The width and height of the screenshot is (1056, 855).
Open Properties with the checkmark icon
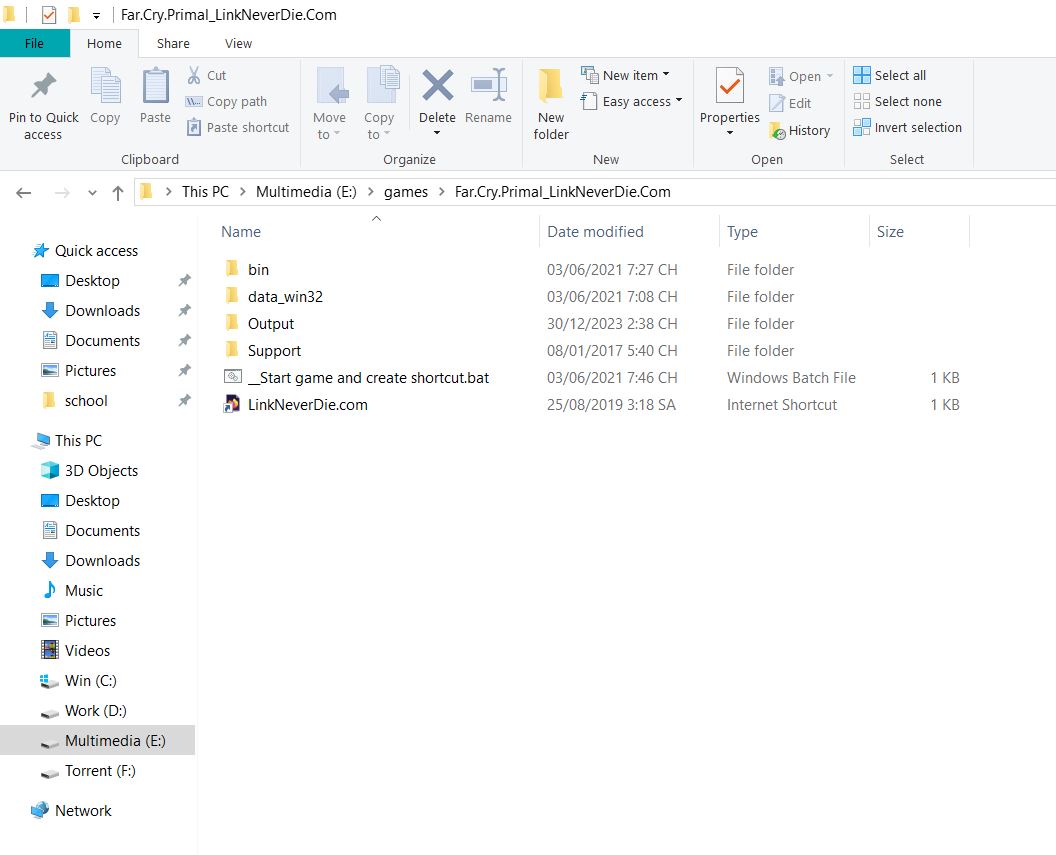(729, 88)
